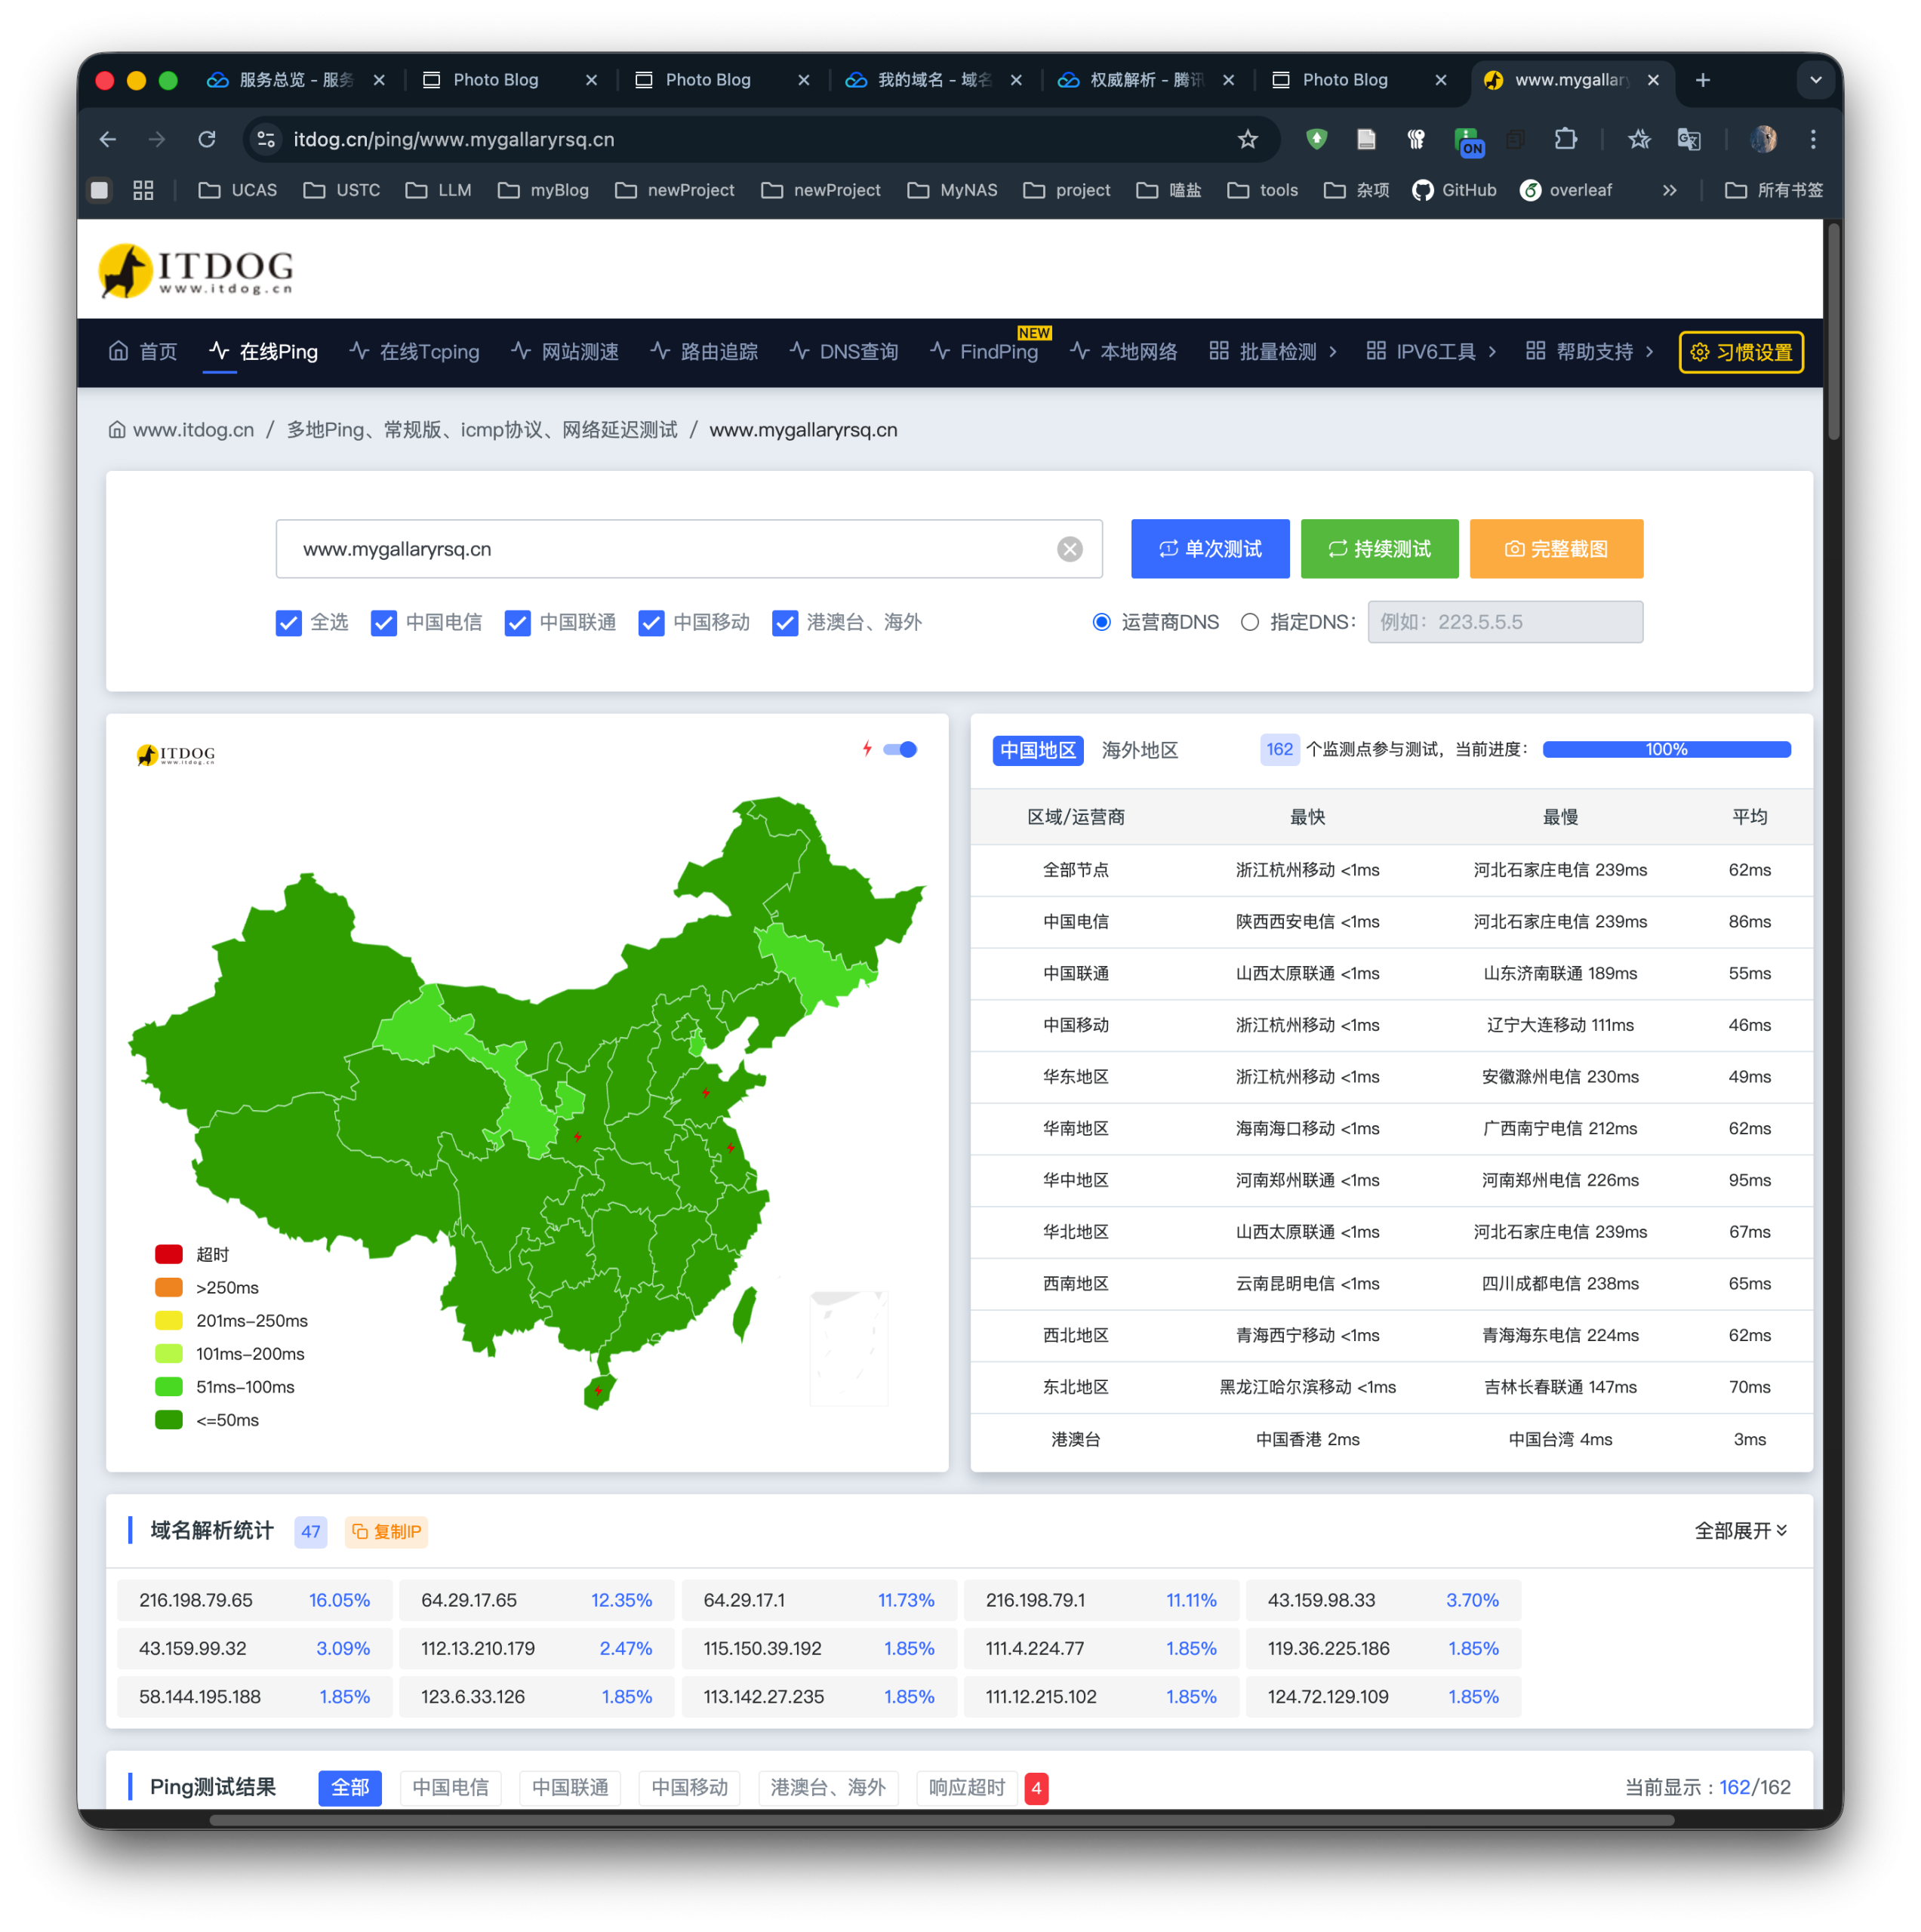Open the GitHub bookmark
This screenshot has height=1932, width=1921.
pyautogui.click(x=1454, y=190)
